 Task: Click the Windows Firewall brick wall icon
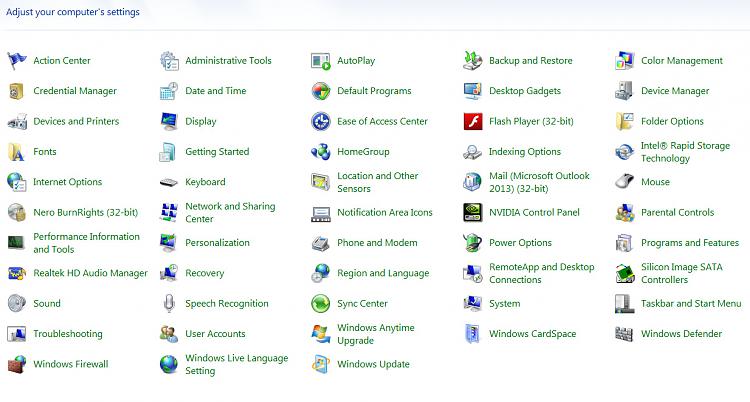tap(17, 364)
